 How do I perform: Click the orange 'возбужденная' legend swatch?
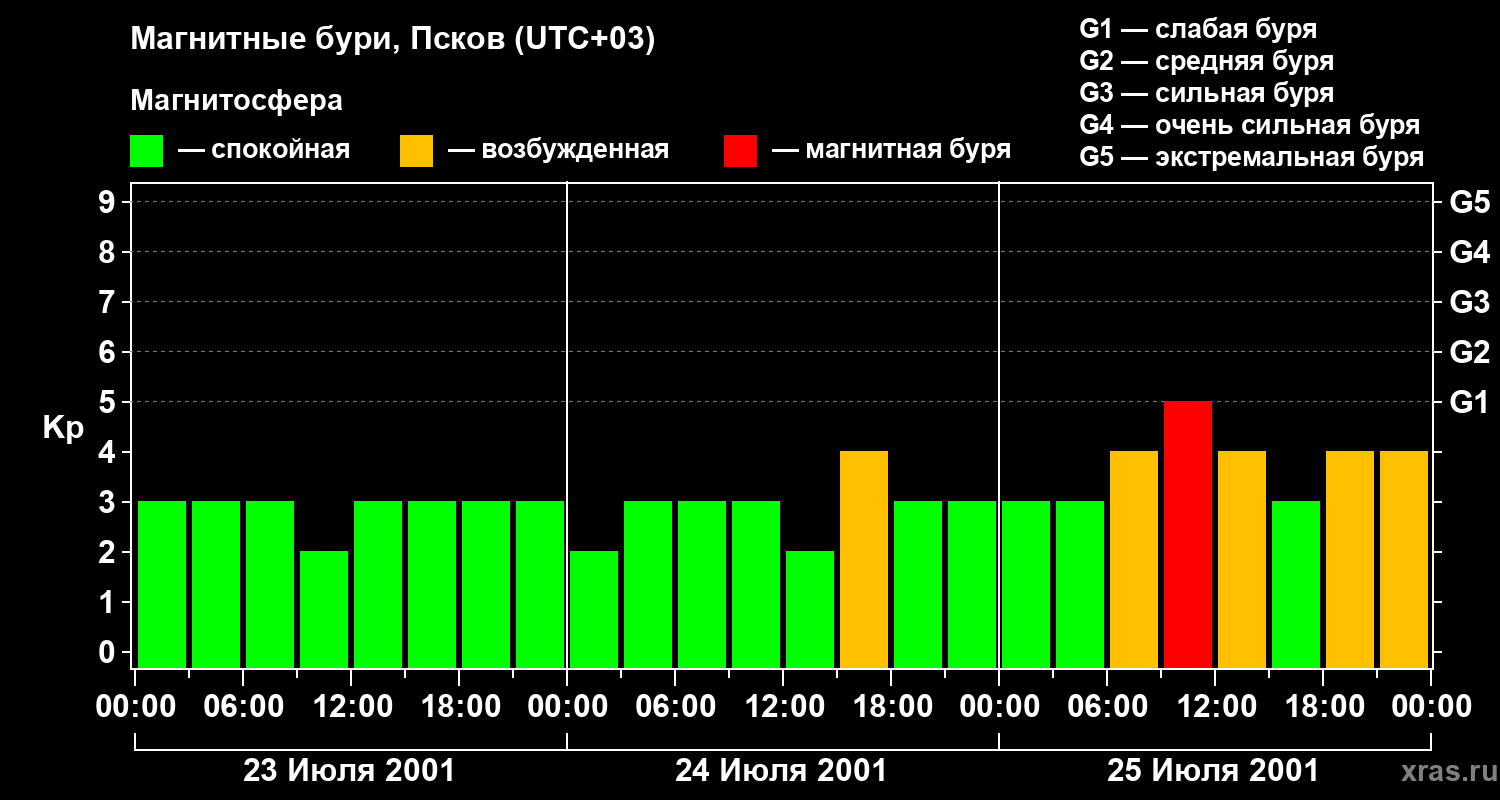pos(416,151)
